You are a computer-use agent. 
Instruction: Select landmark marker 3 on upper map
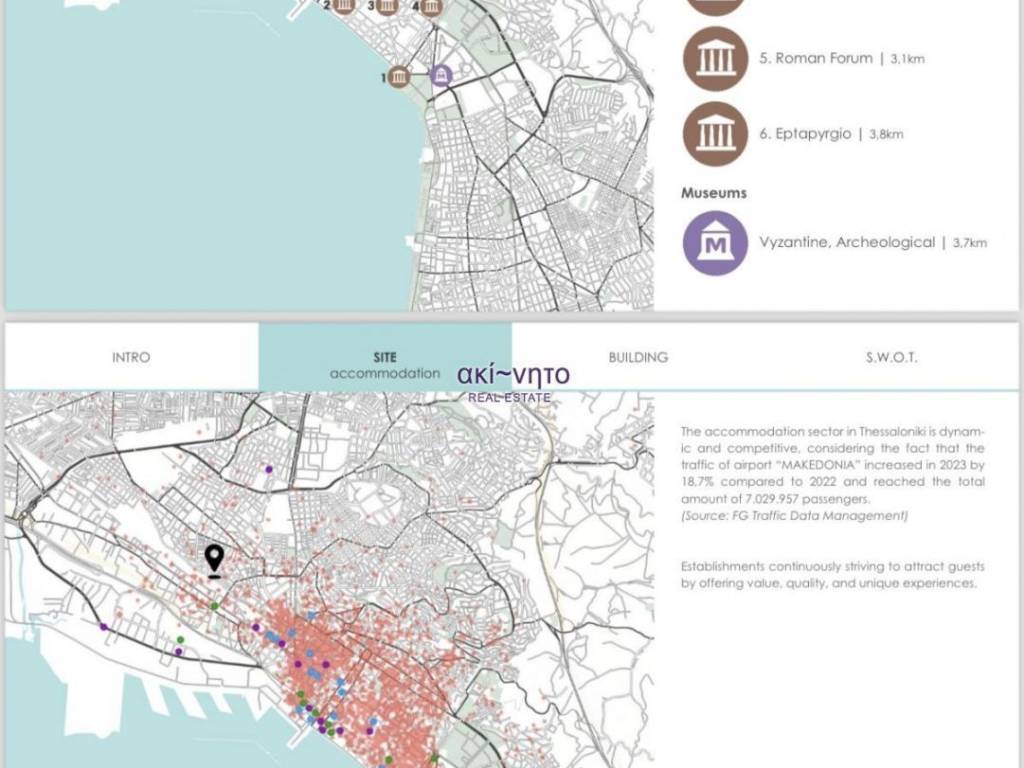pyautogui.click(x=387, y=6)
